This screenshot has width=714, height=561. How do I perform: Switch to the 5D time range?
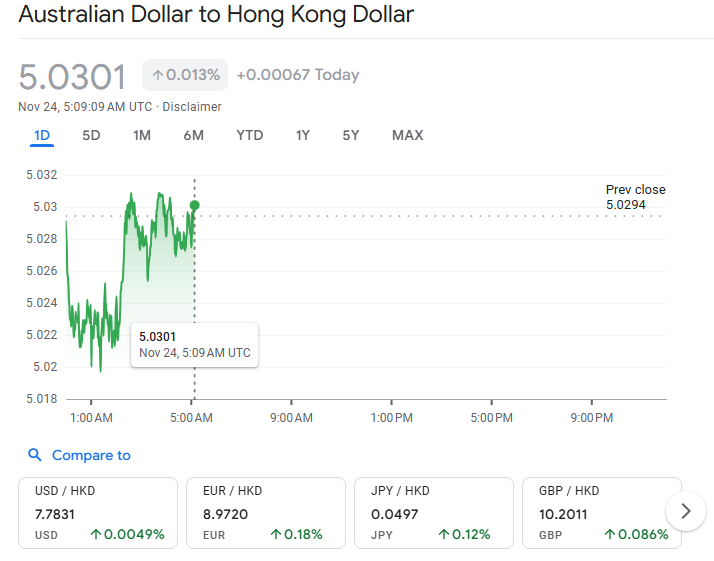(91, 135)
